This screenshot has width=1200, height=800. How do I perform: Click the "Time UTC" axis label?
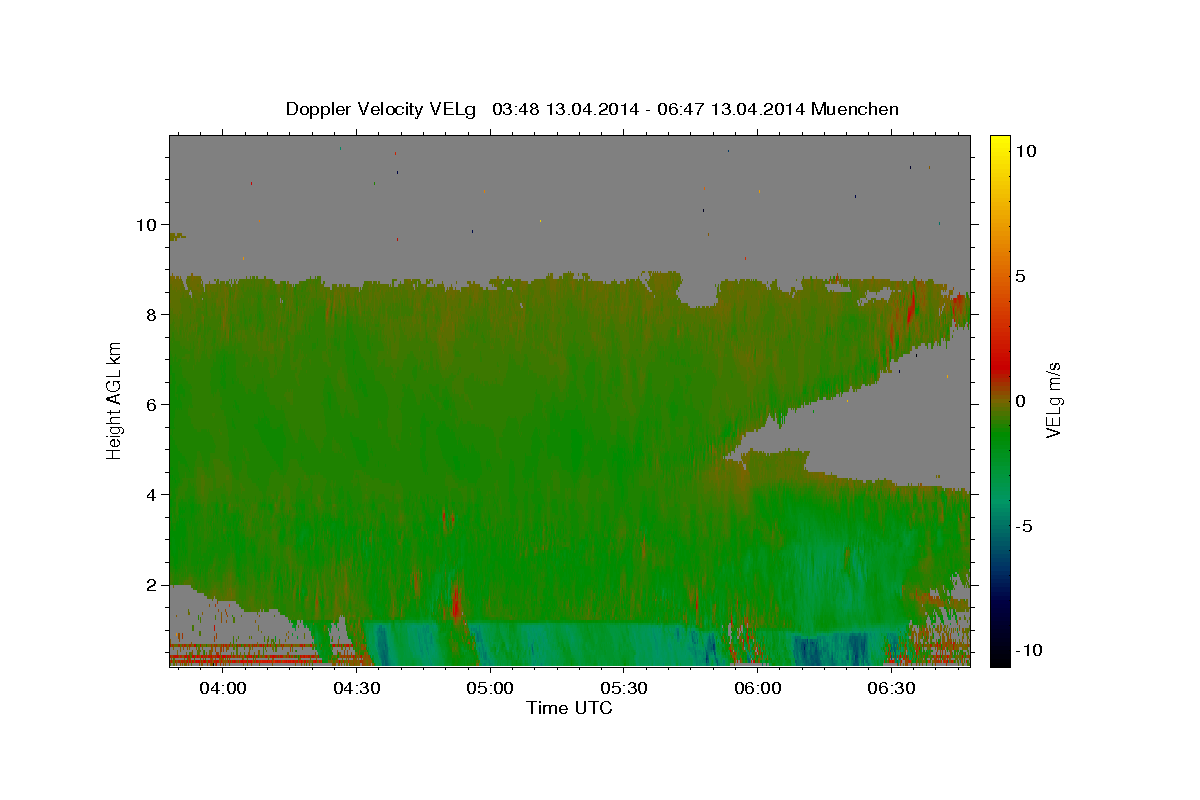[x=569, y=708]
